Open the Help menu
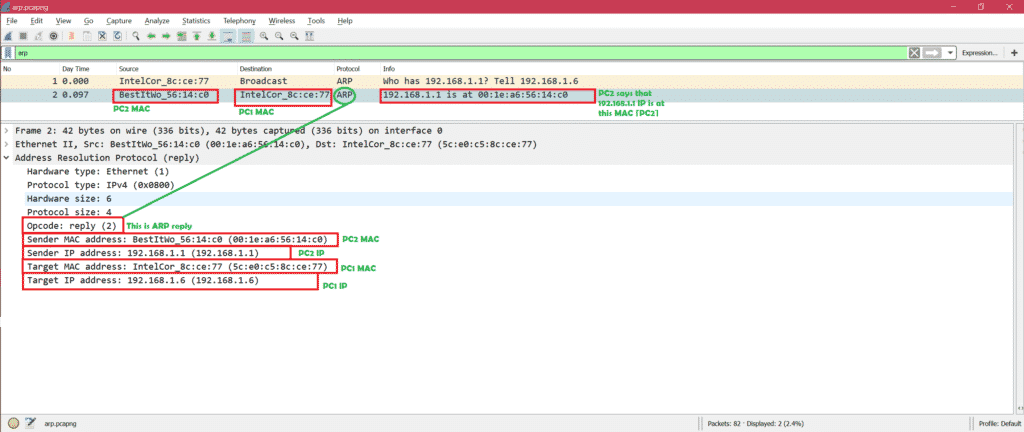 click(345, 21)
